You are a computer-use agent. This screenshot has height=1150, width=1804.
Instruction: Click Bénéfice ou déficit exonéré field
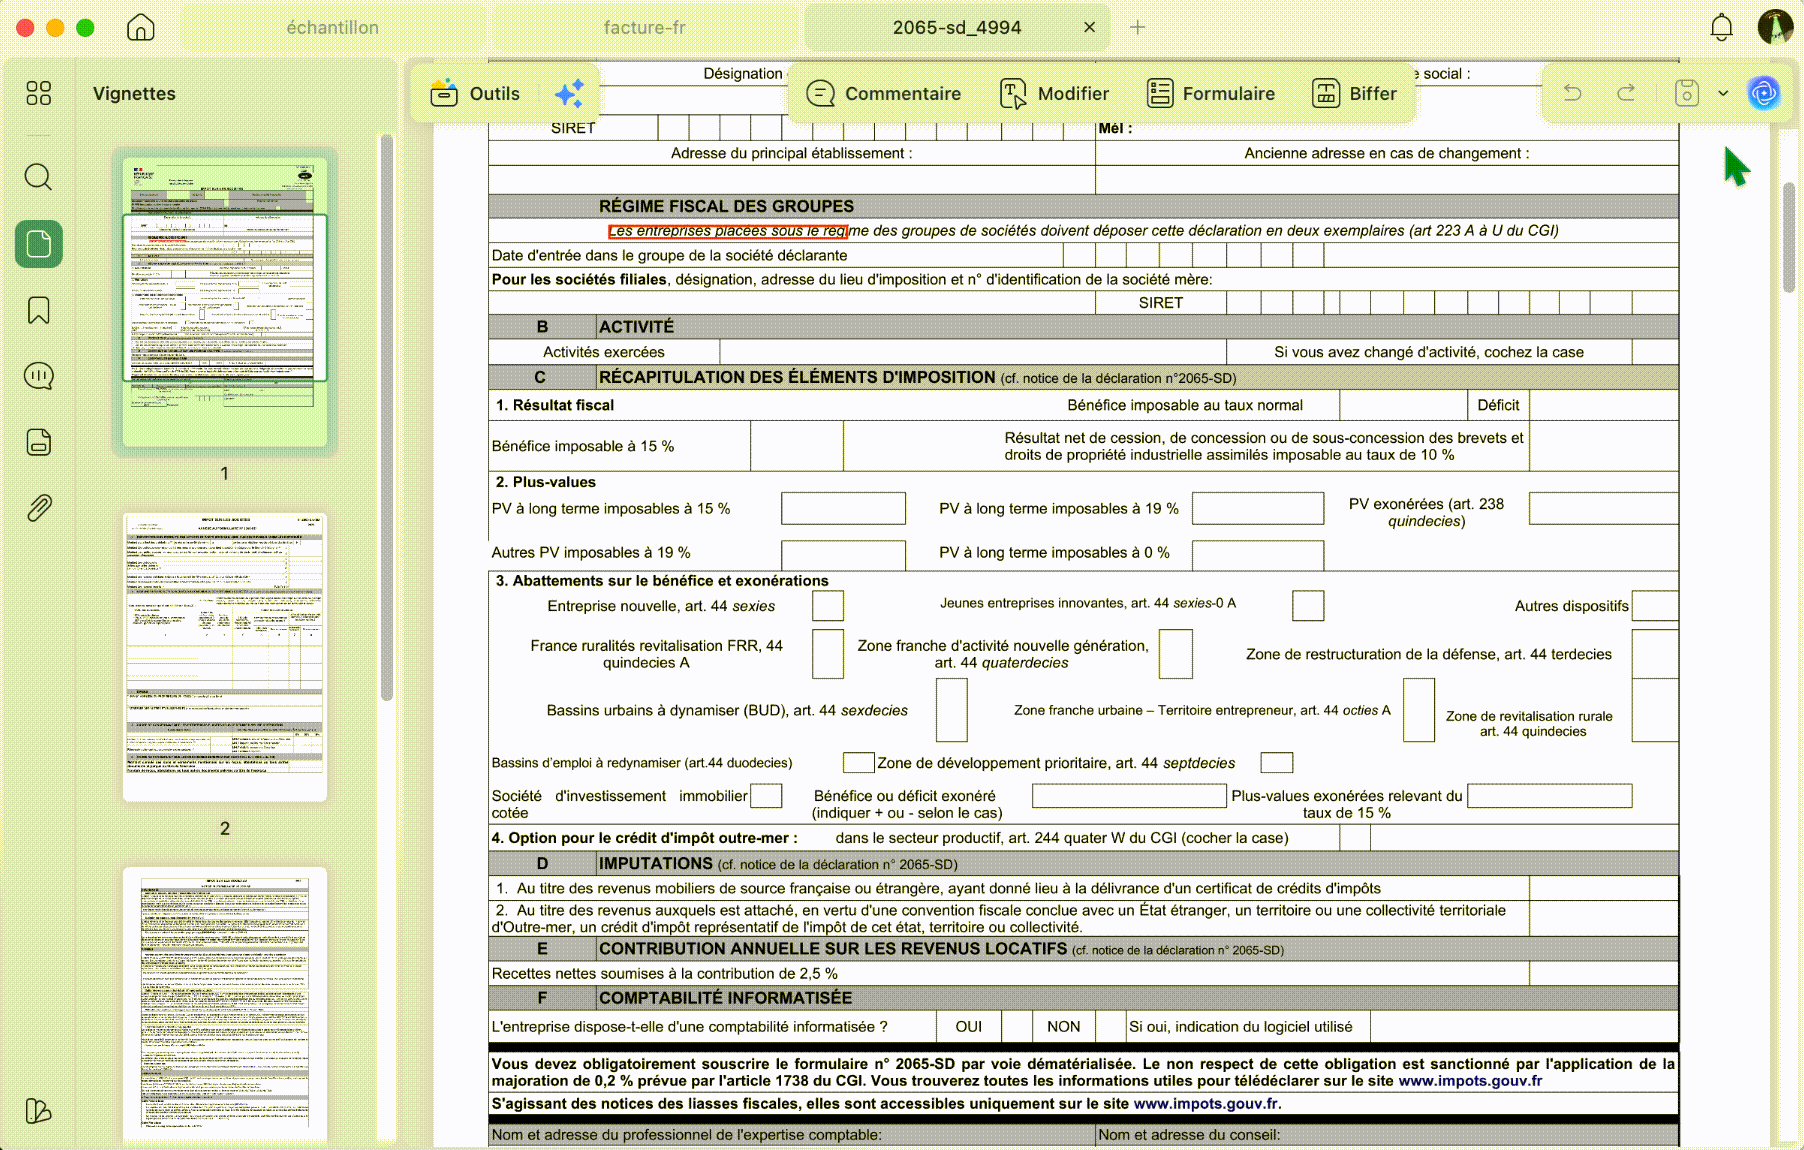[x=1129, y=796]
